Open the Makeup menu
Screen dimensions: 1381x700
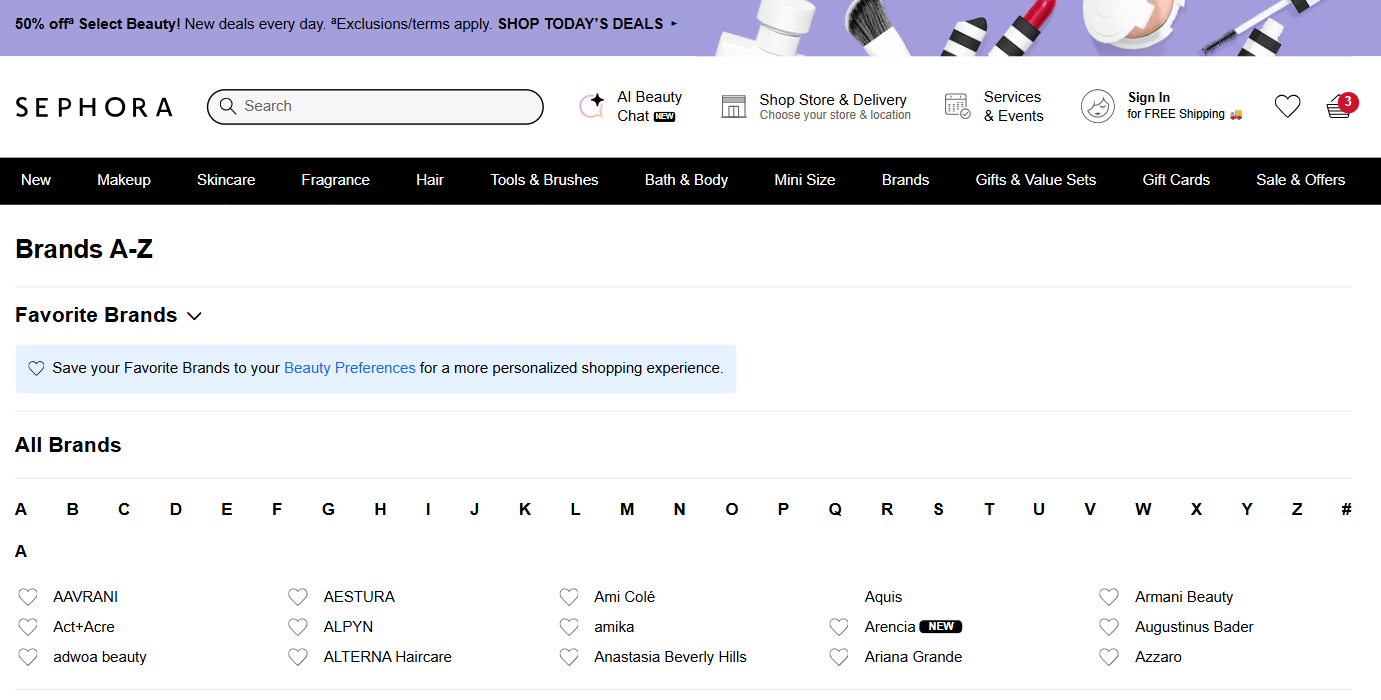[x=124, y=180]
